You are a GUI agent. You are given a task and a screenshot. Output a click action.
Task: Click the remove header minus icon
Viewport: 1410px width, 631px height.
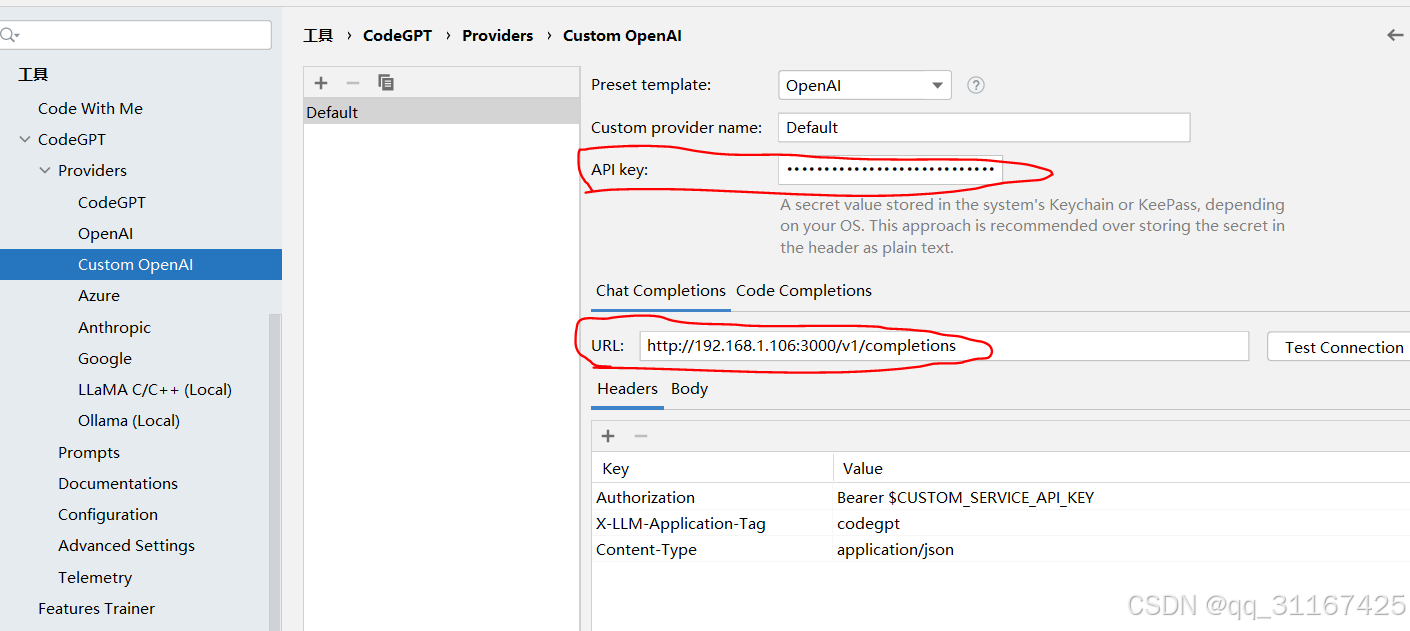tap(641, 436)
